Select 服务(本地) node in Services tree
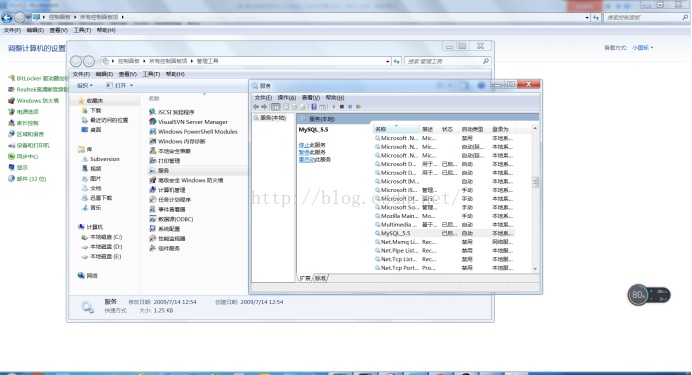692x375 pixels. pyautogui.click(x=270, y=118)
